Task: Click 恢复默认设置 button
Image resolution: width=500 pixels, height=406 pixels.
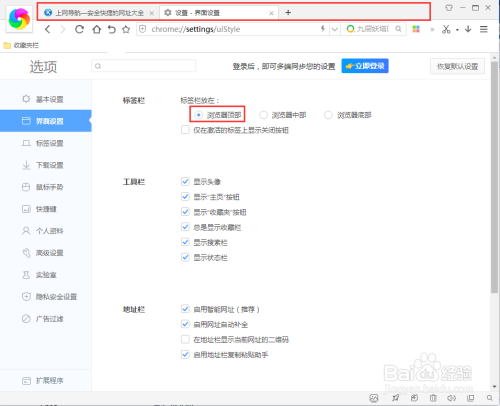Action: [x=457, y=66]
